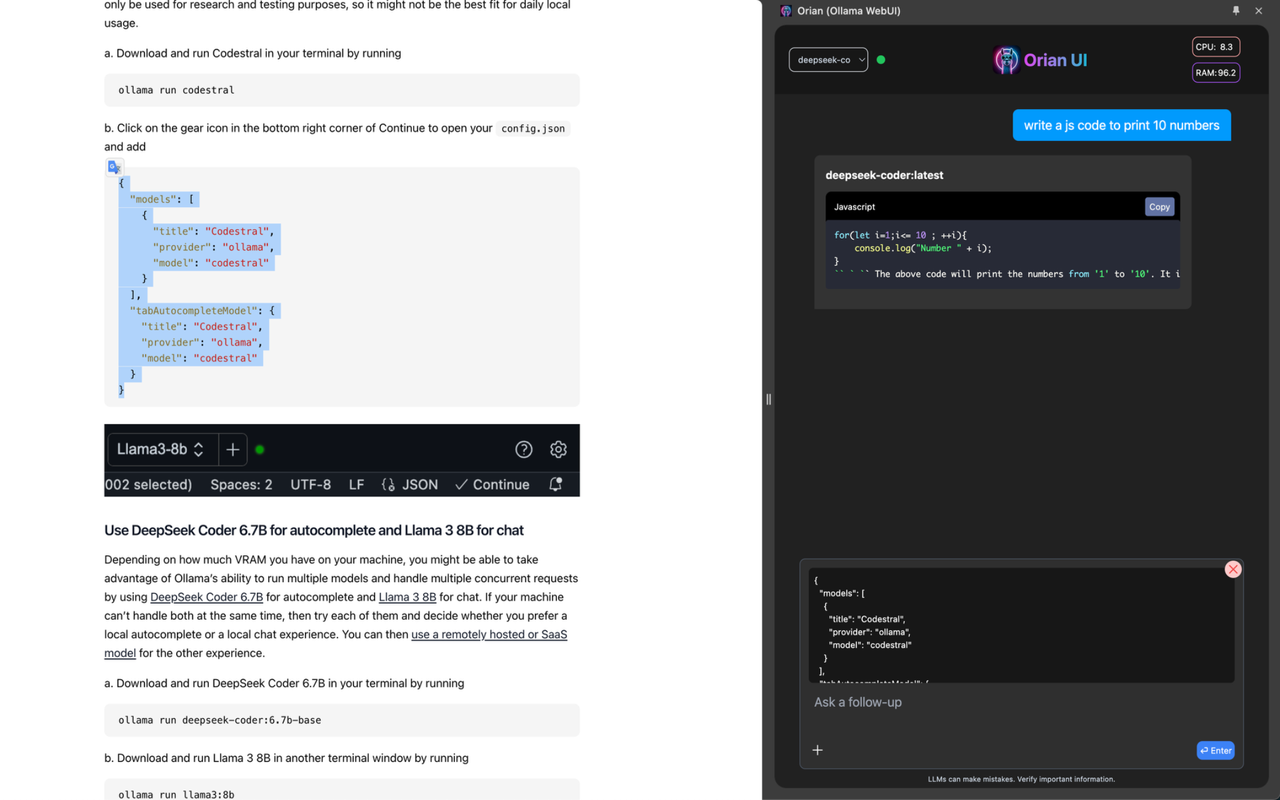The image size is (1280, 800).
Task: Click the help question mark icon
Action: [x=524, y=450]
